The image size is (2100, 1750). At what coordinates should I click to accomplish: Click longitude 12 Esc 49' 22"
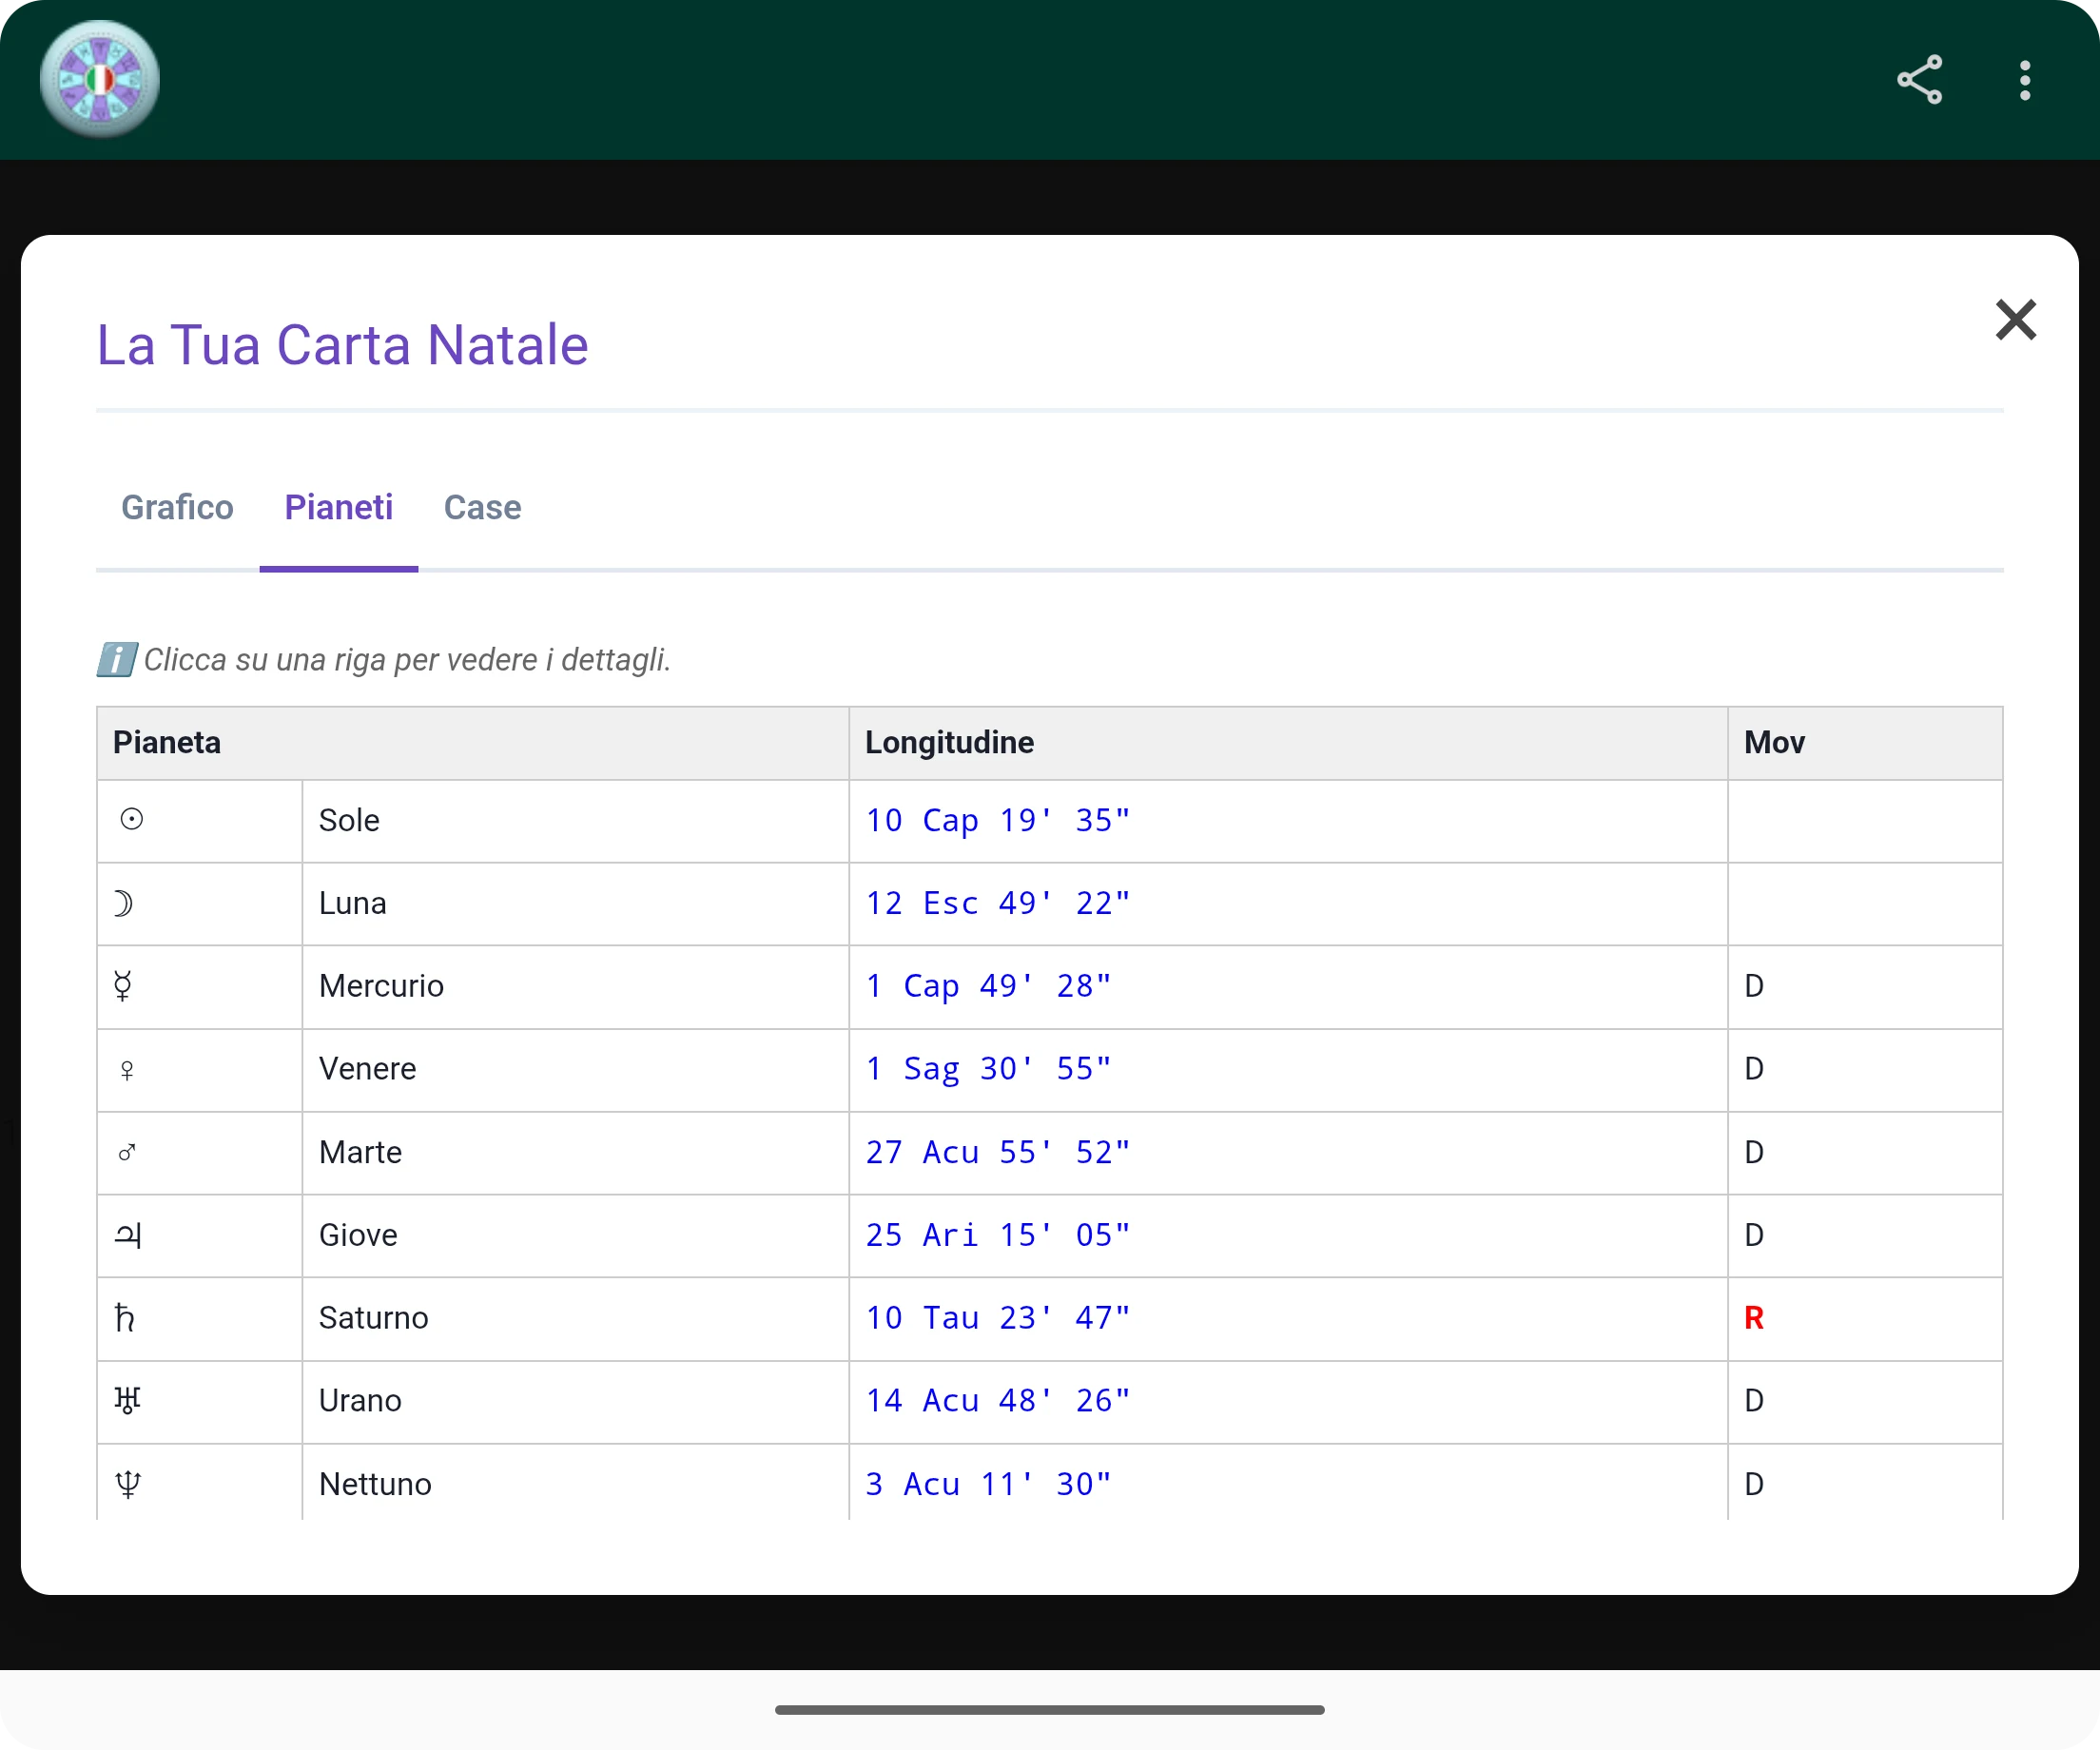998,903
